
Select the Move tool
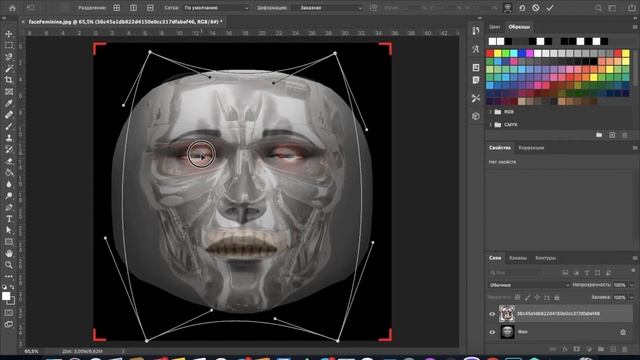[x=9, y=34]
